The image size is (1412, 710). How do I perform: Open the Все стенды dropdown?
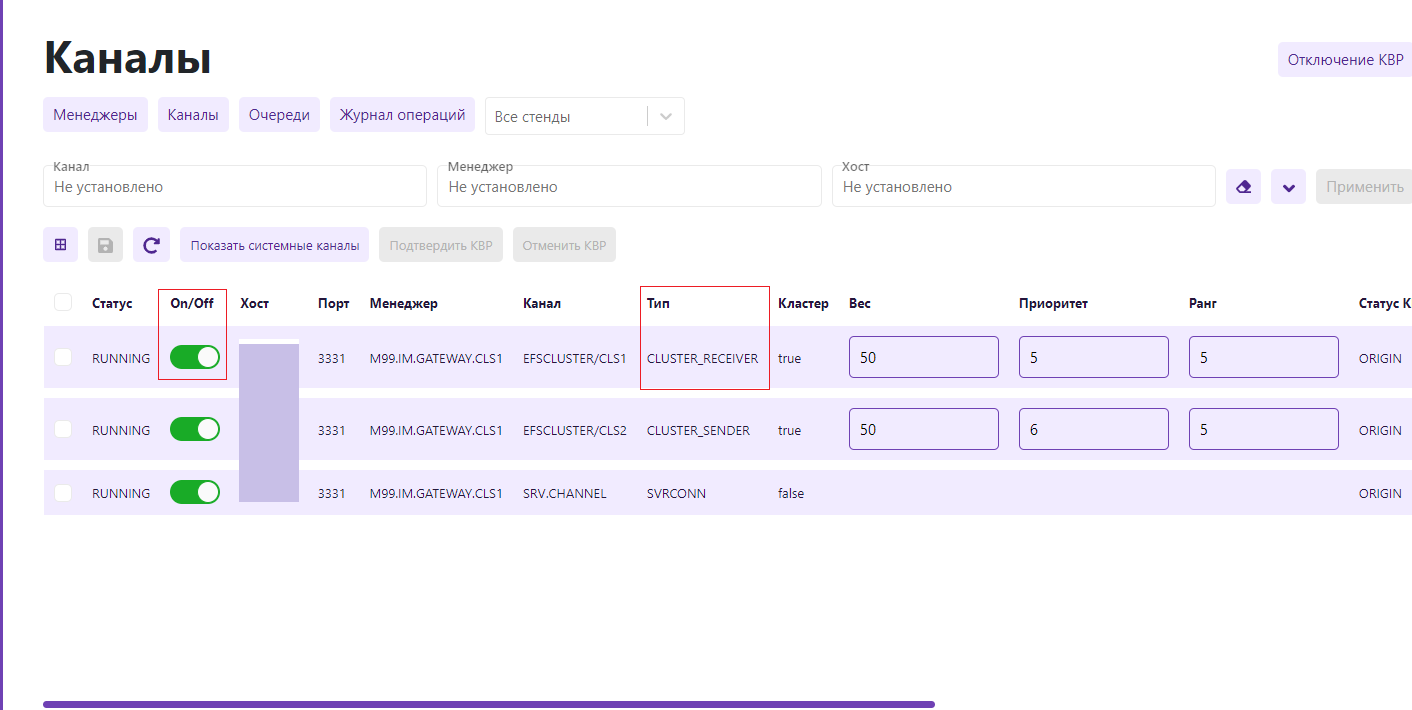click(584, 116)
